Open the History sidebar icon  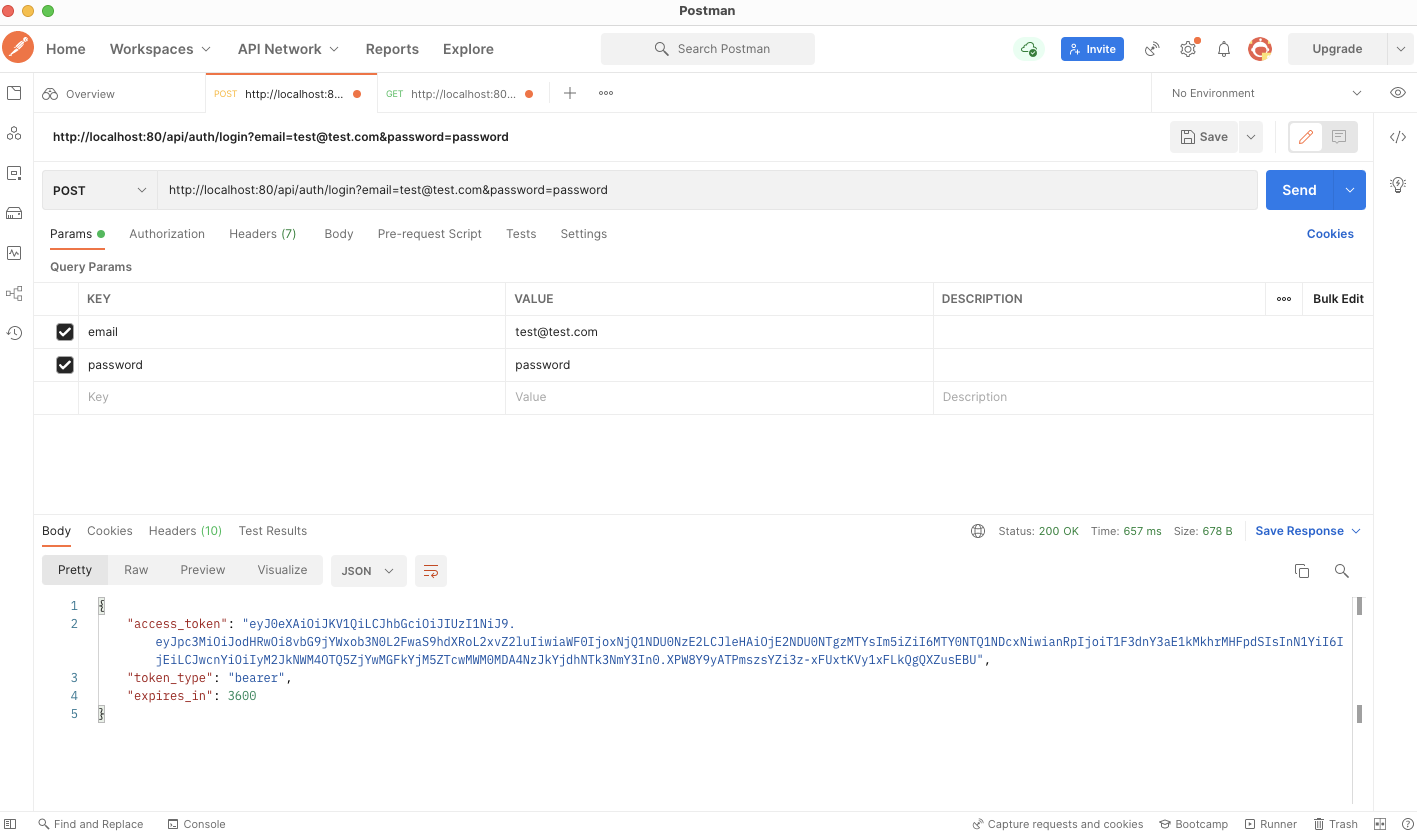(x=14, y=333)
